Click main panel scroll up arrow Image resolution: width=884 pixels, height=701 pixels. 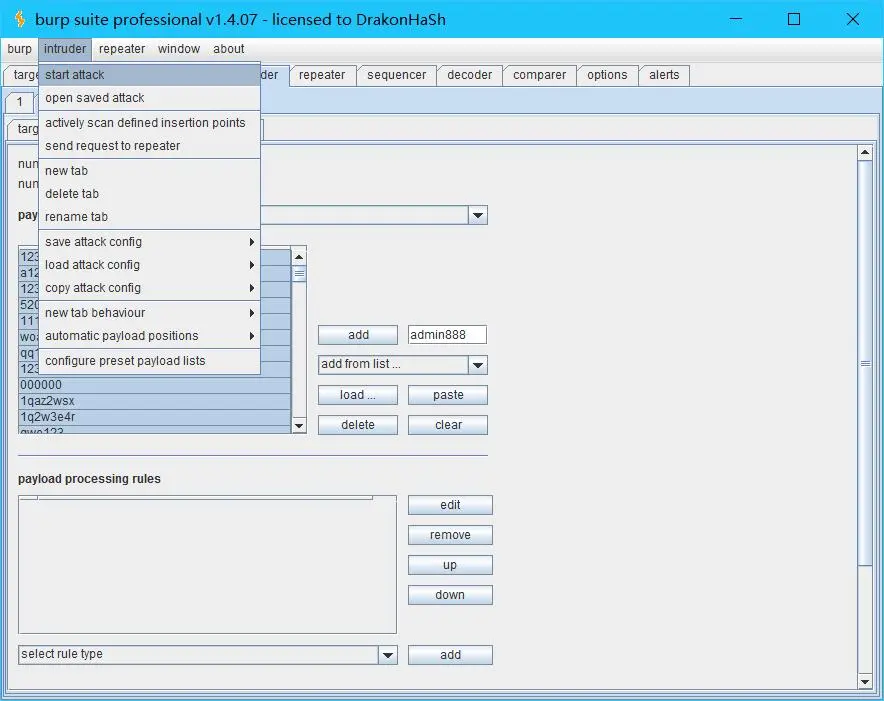coord(865,152)
